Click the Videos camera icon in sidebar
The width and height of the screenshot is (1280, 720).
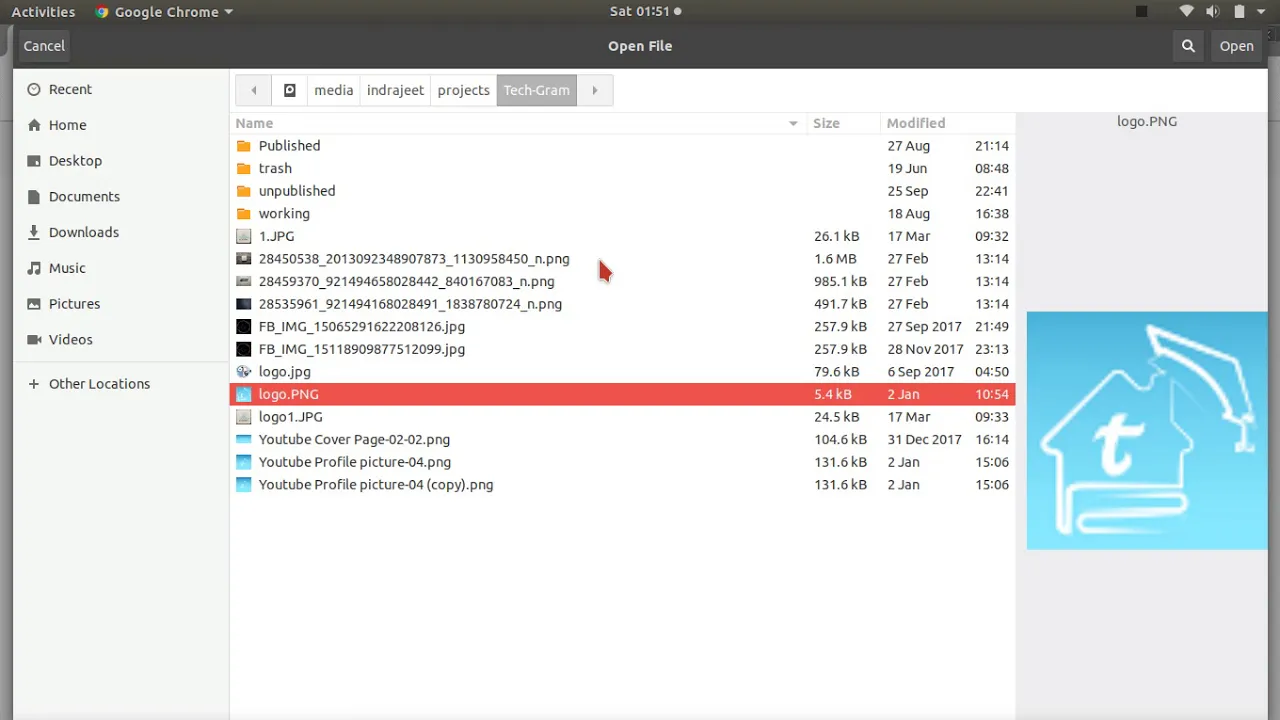tap(34, 340)
